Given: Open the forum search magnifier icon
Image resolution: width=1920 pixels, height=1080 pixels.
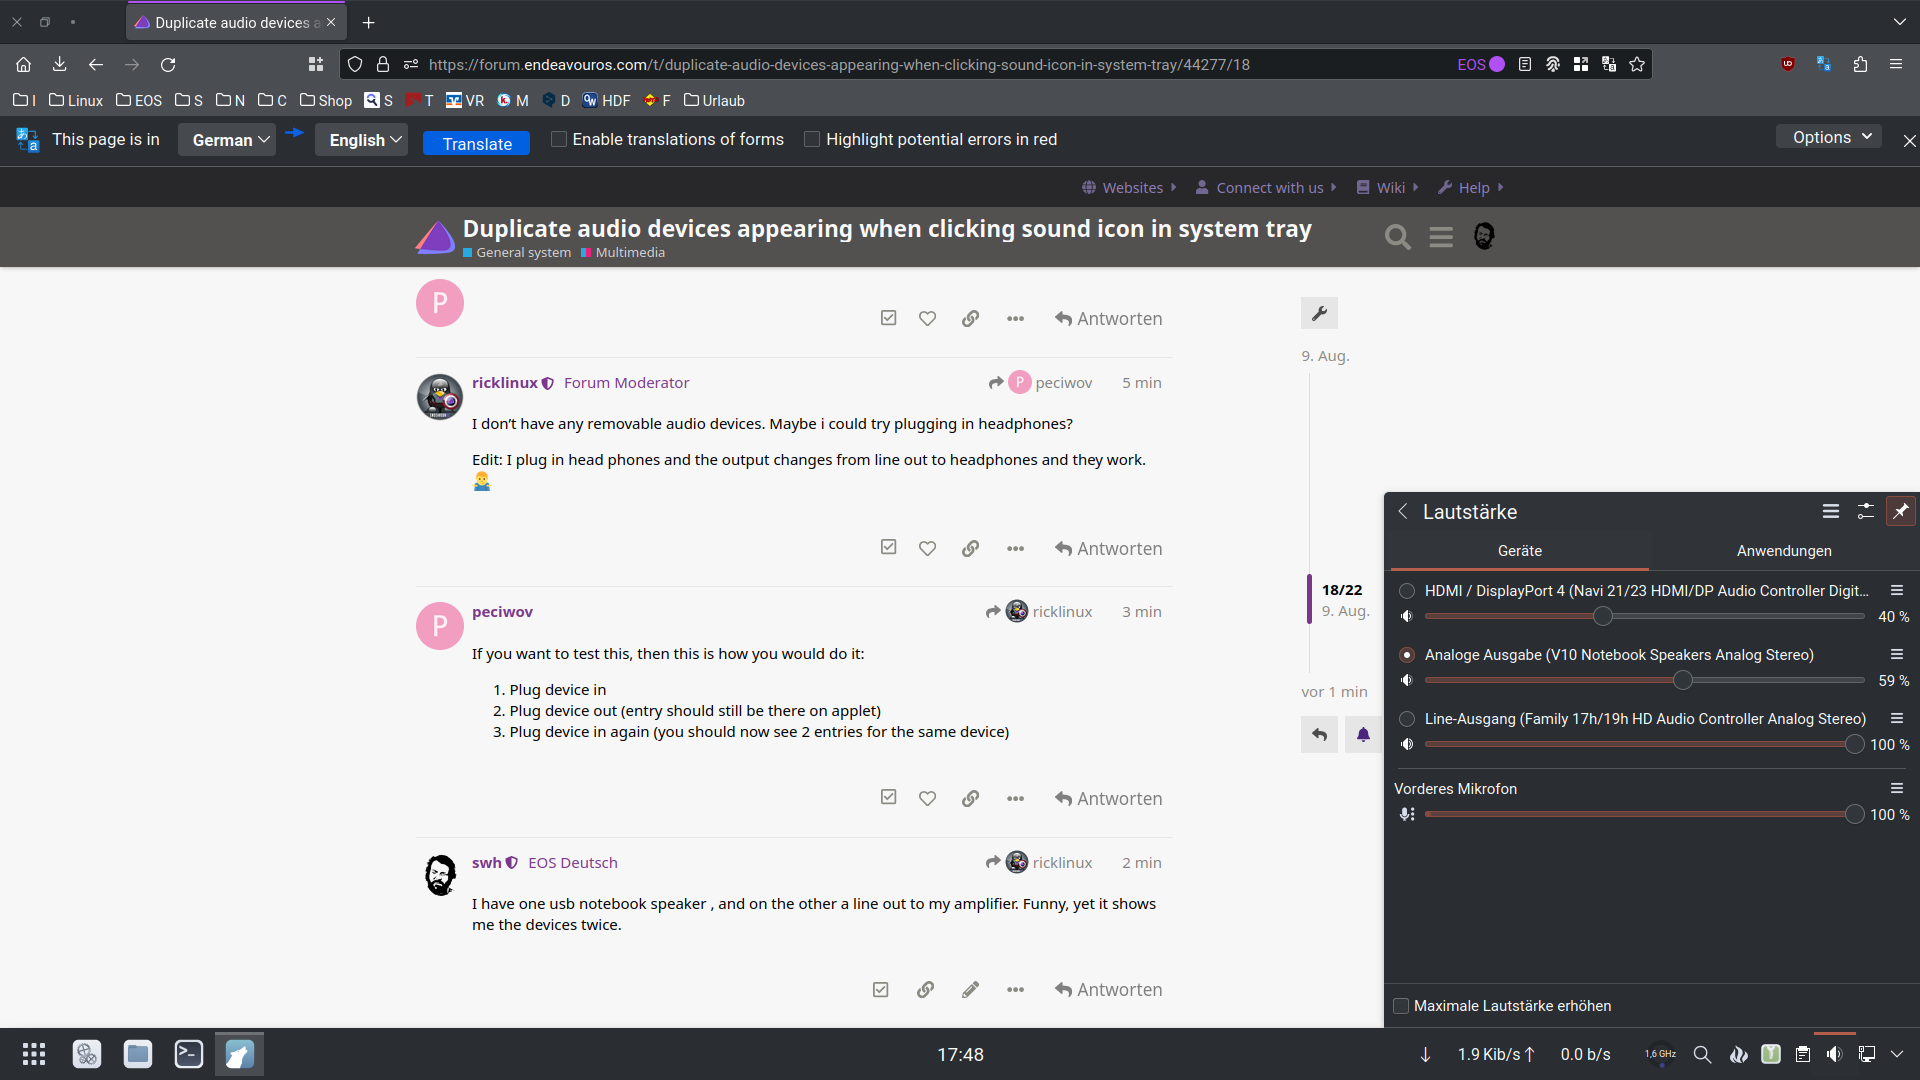Looking at the screenshot, I should [1397, 237].
